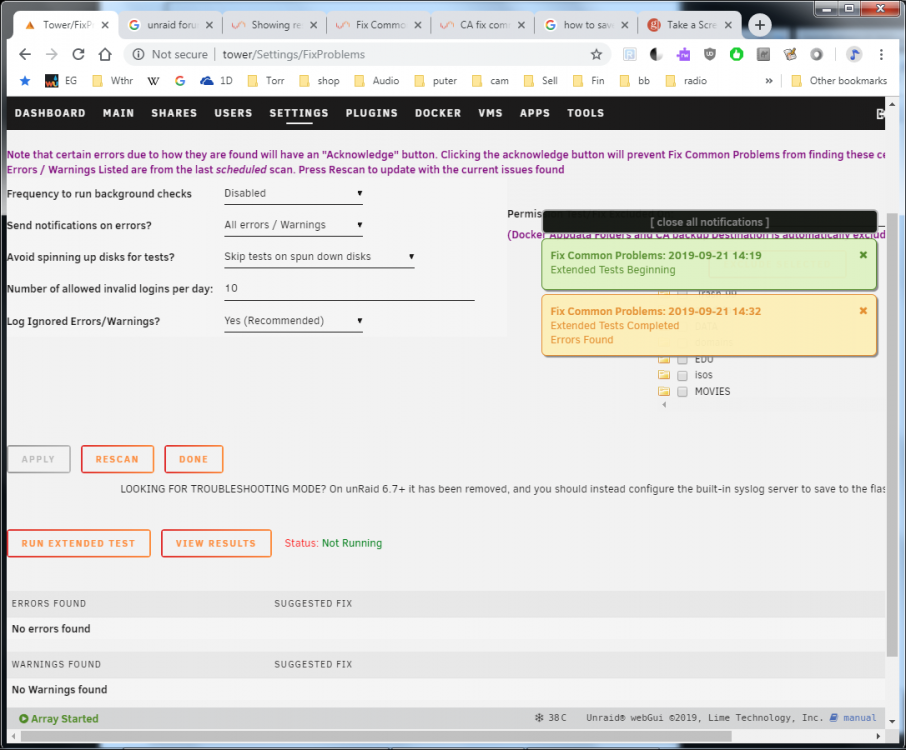Open the background checks frequency dropdown
The height and width of the screenshot is (750, 906).
[294, 194]
